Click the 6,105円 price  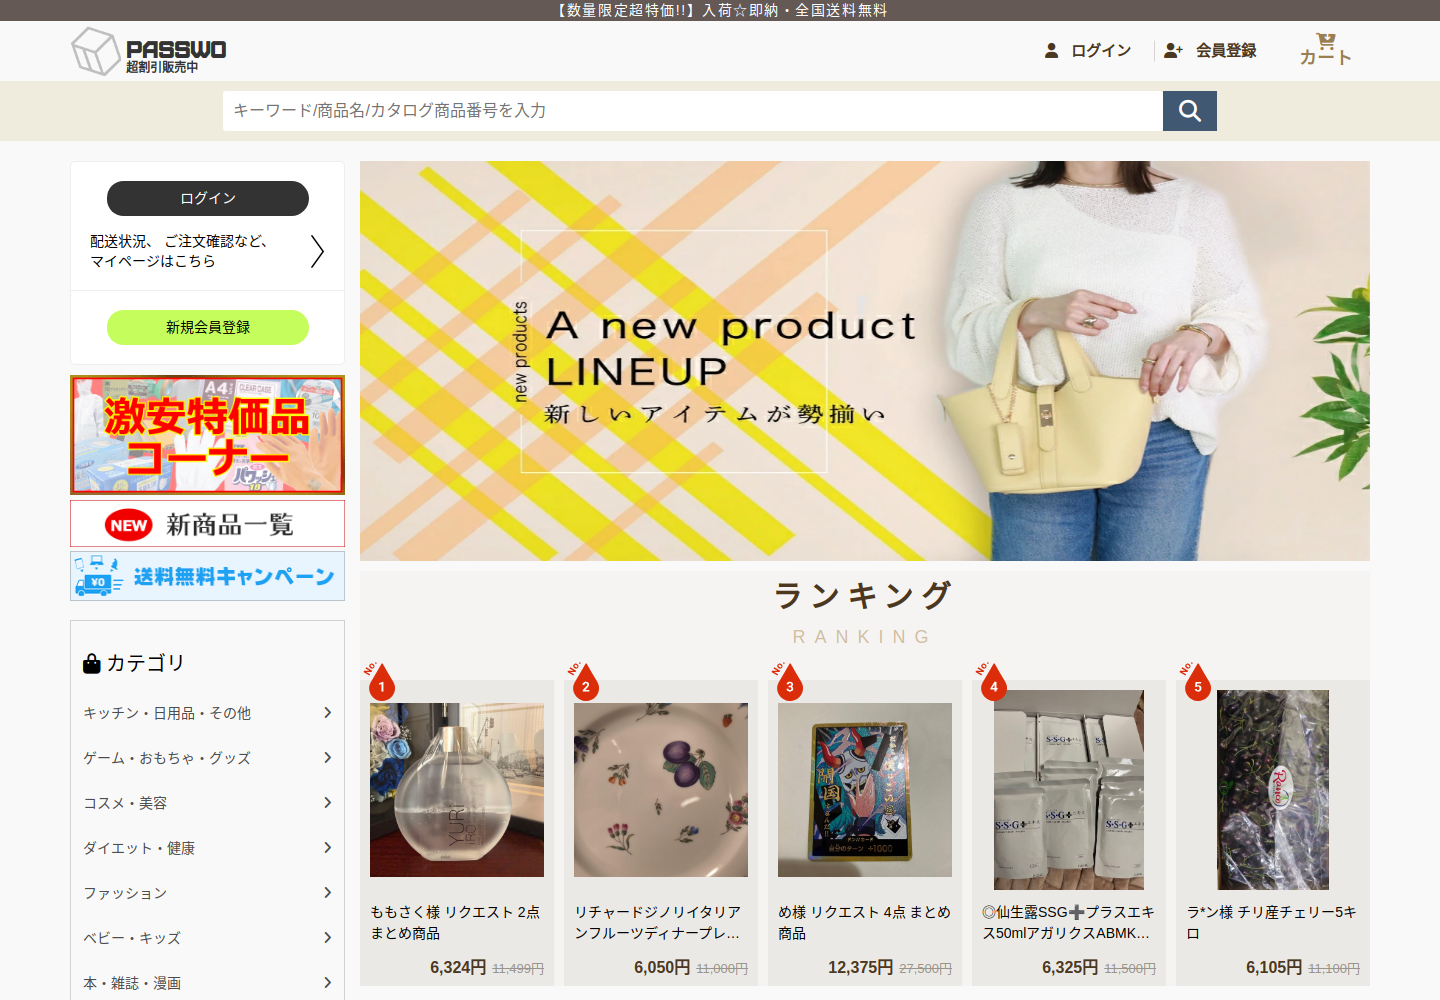[x=1274, y=967]
